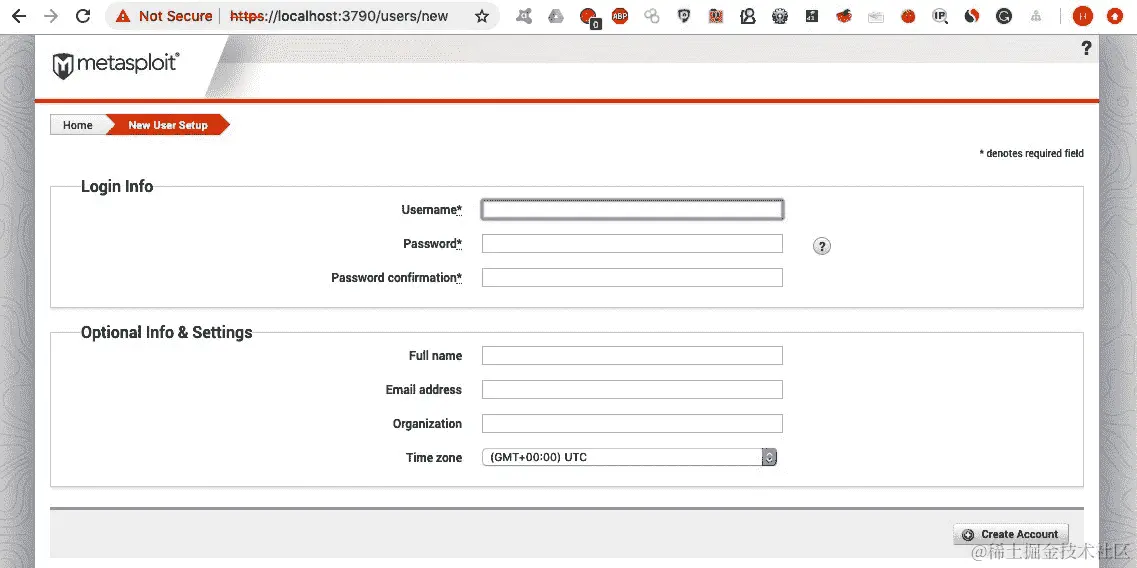
Task: Open the Time zone dropdown
Action: tap(629, 457)
